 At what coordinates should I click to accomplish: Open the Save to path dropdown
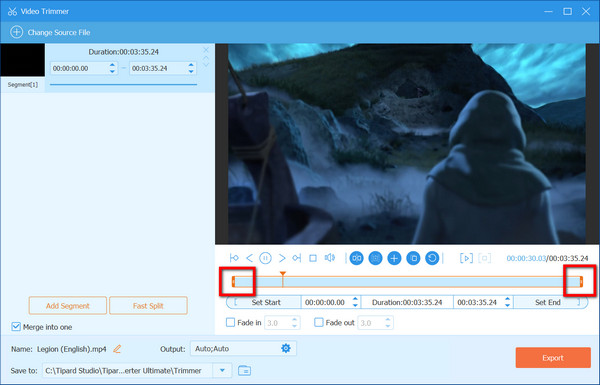(x=222, y=370)
